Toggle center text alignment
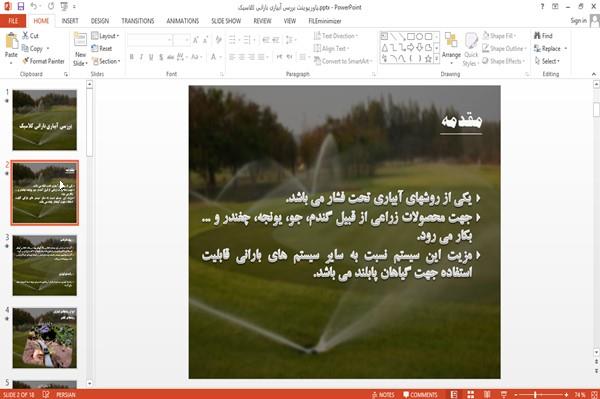Screen dimensions: 600x399 [242, 57]
